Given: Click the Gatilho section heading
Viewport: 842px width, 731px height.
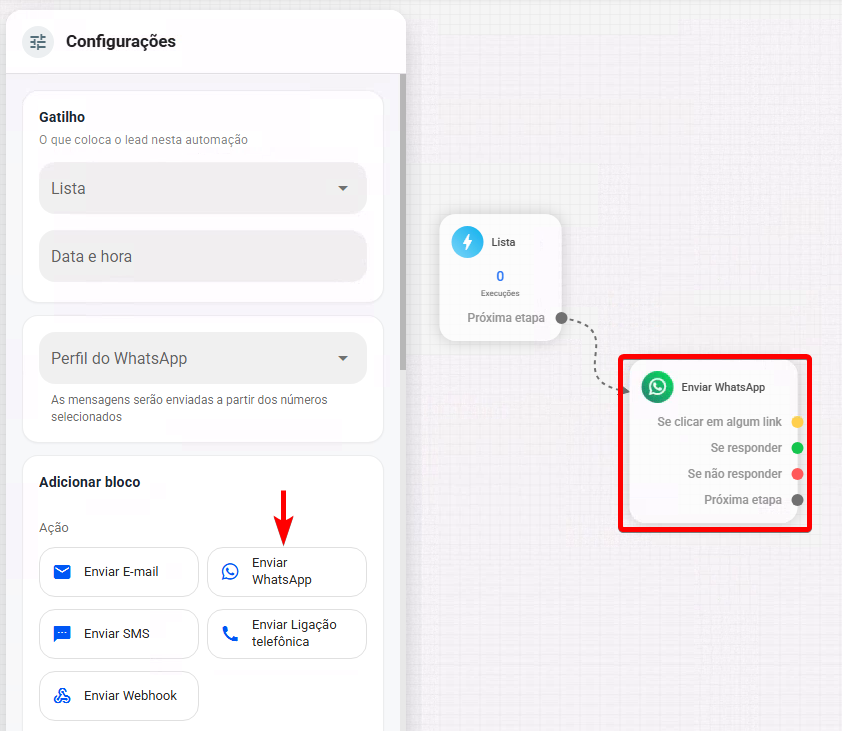Looking at the screenshot, I should point(62,117).
